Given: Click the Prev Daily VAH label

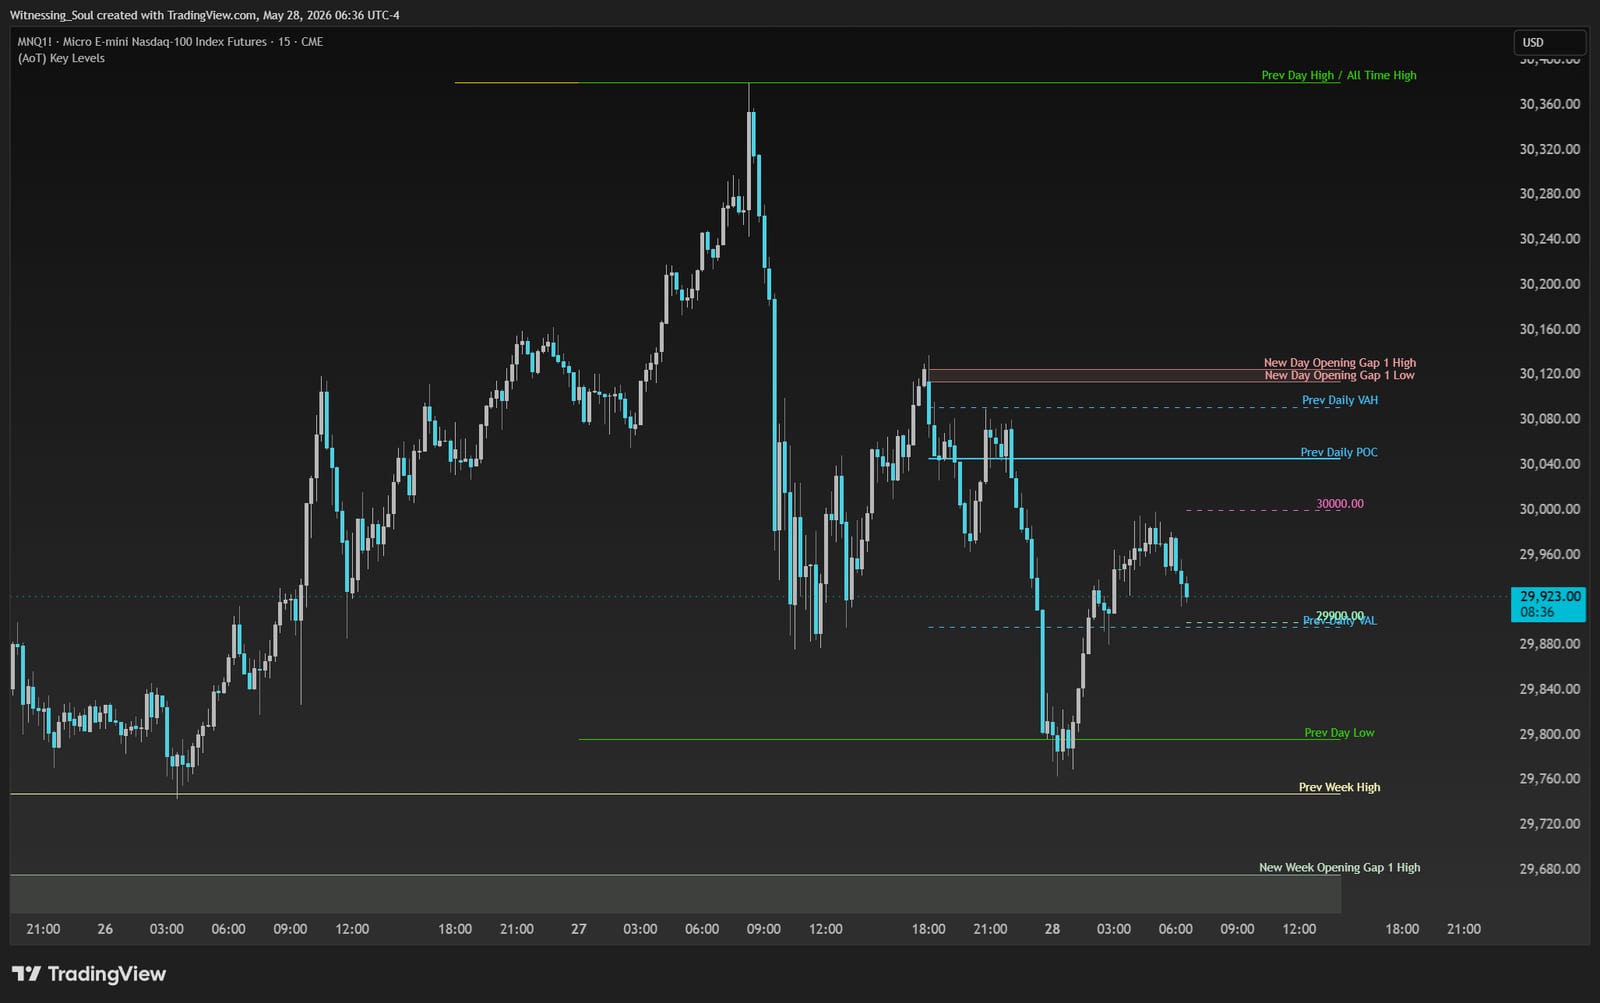Looking at the screenshot, I should (x=1340, y=400).
